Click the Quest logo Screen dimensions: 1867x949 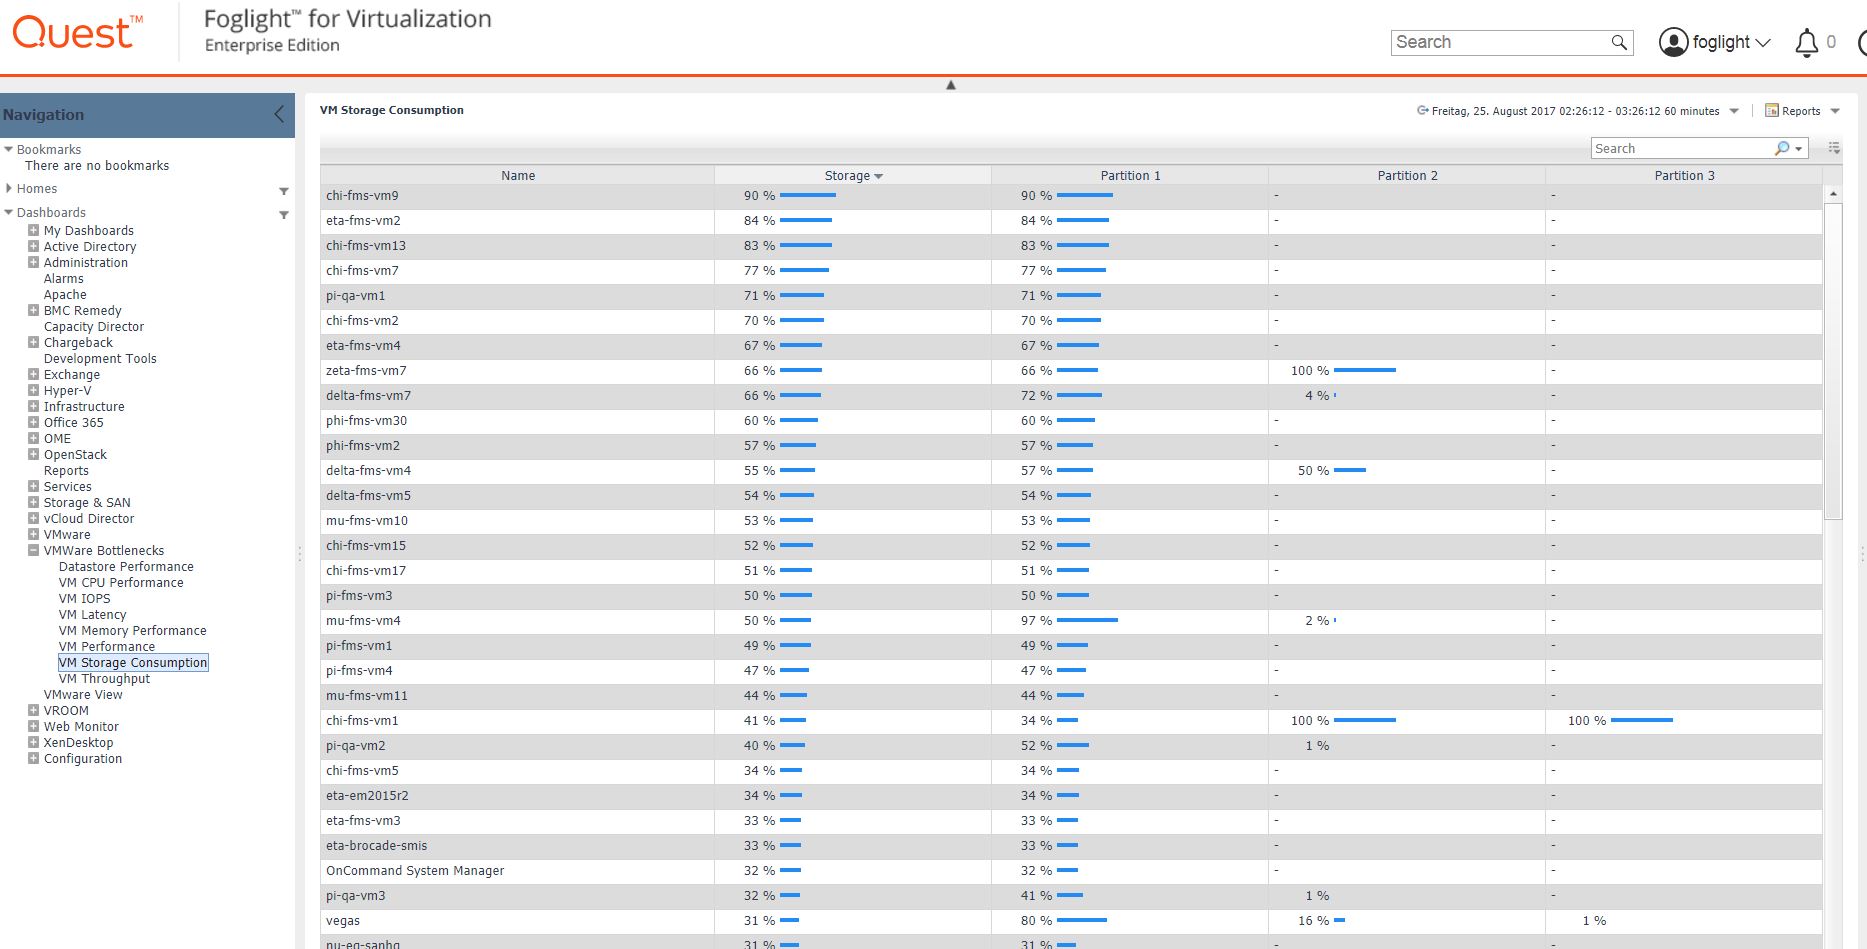(77, 33)
